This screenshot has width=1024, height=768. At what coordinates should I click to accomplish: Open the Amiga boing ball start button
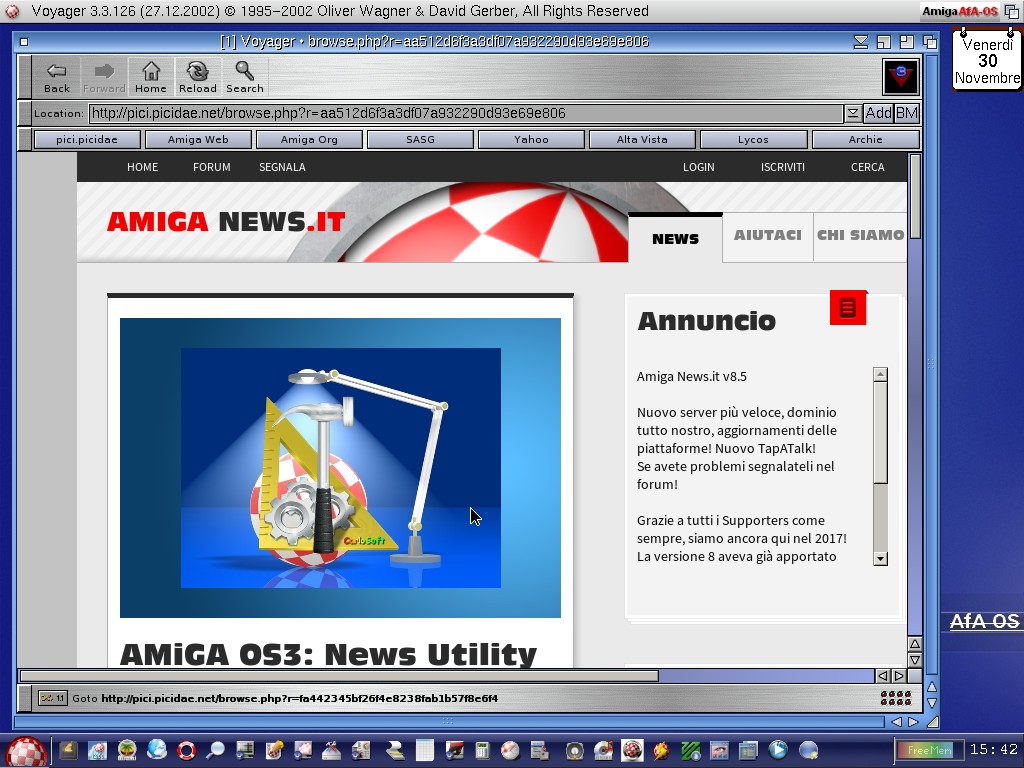pyautogui.click(x=26, y=750)
